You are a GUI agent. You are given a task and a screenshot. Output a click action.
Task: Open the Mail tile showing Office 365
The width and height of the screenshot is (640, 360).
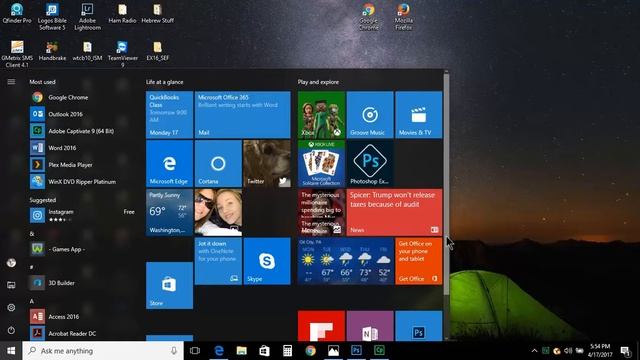[243, 115]
